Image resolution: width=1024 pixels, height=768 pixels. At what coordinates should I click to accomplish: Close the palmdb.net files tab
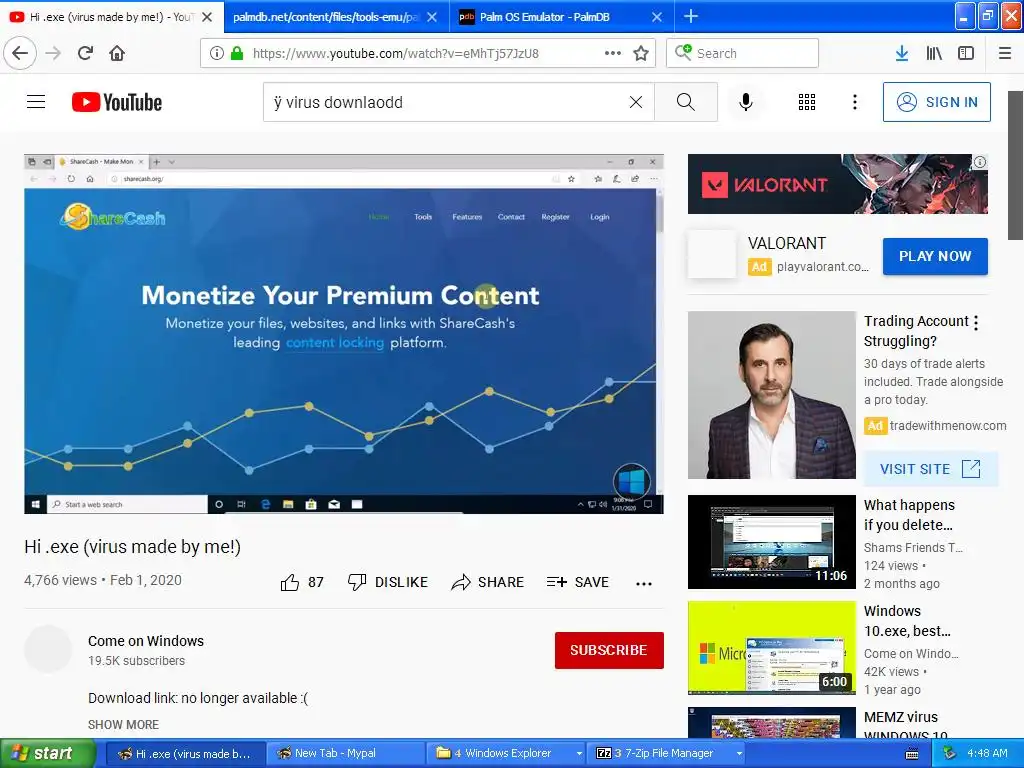pyautogui.click(x=432, y=17)
